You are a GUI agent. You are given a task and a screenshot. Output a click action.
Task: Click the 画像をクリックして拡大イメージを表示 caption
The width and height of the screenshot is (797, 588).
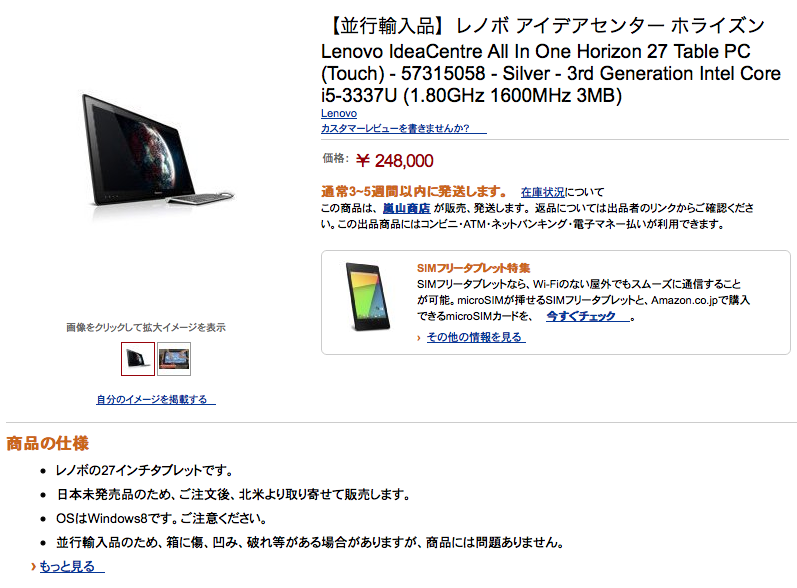tap(146, 327)
